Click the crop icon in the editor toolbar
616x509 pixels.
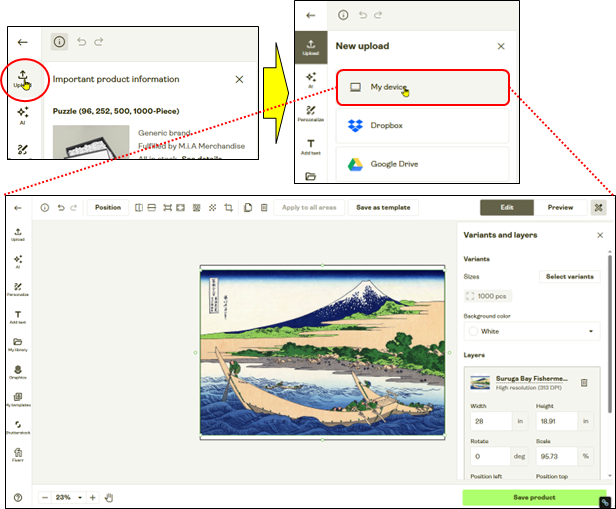(228, 208)
